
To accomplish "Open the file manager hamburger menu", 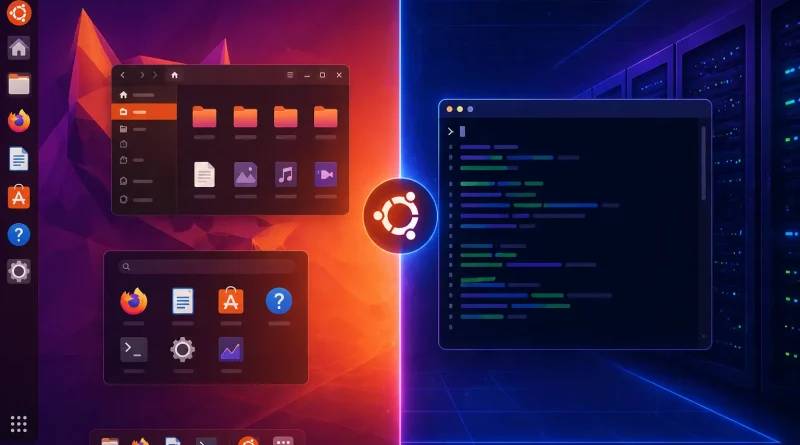I will [x=290, y=75].
